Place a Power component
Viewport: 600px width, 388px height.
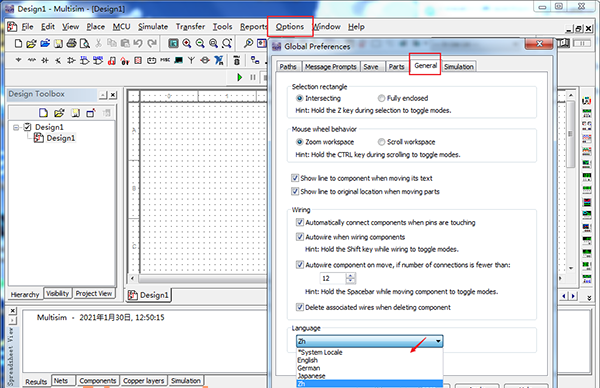[x=152, y=60]
